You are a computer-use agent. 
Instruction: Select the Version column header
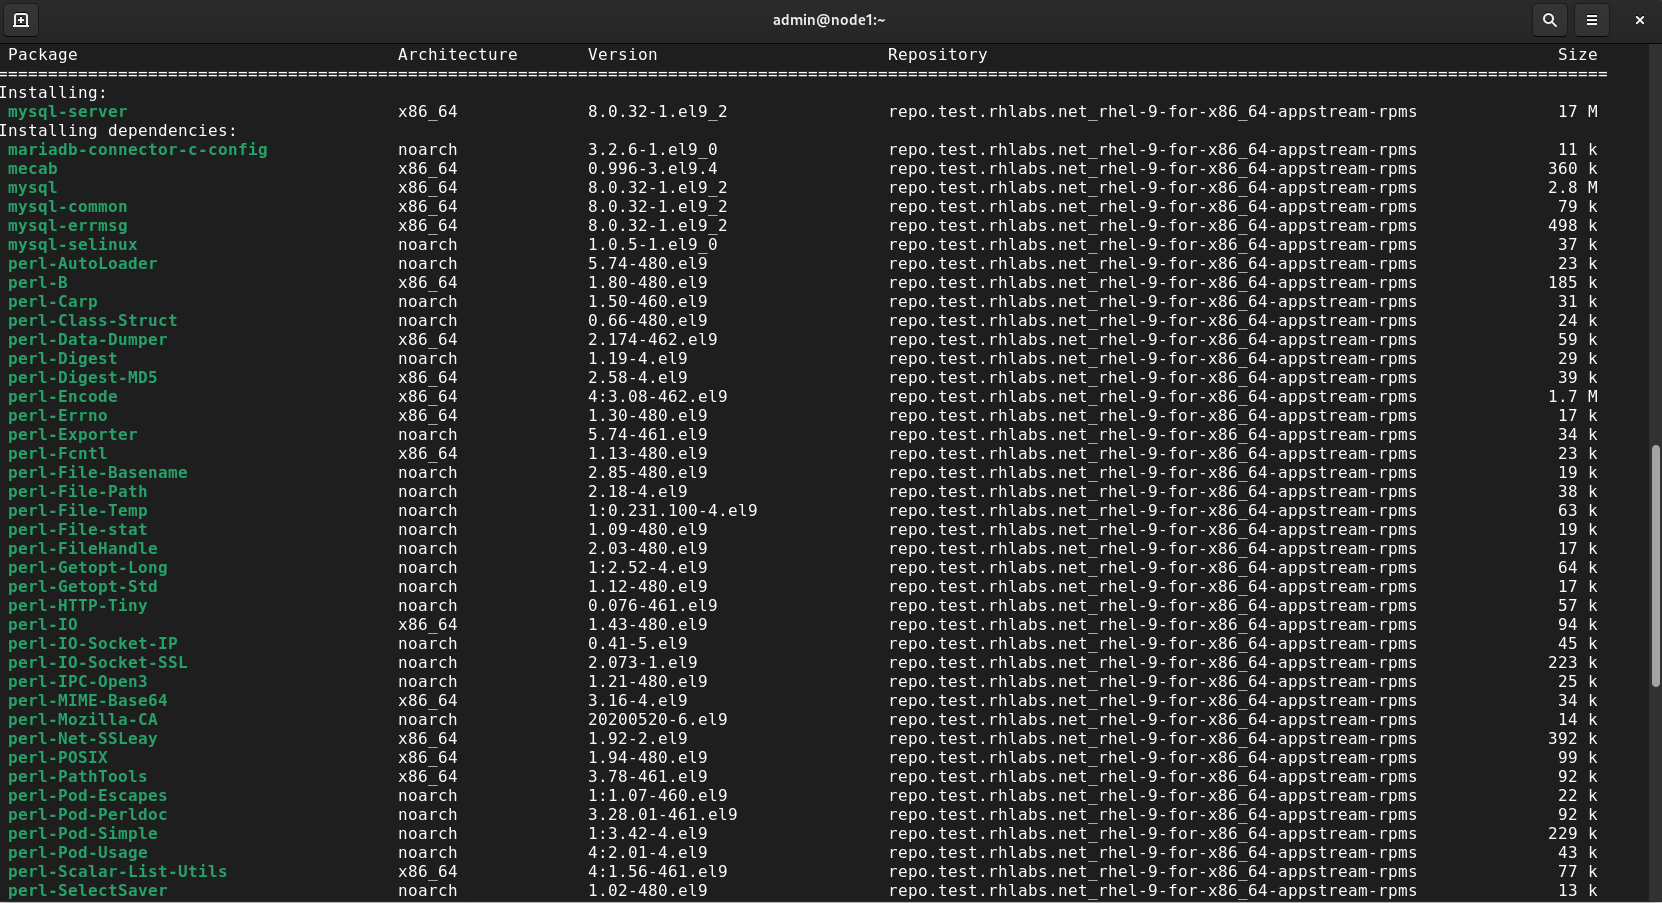point(623,55)
